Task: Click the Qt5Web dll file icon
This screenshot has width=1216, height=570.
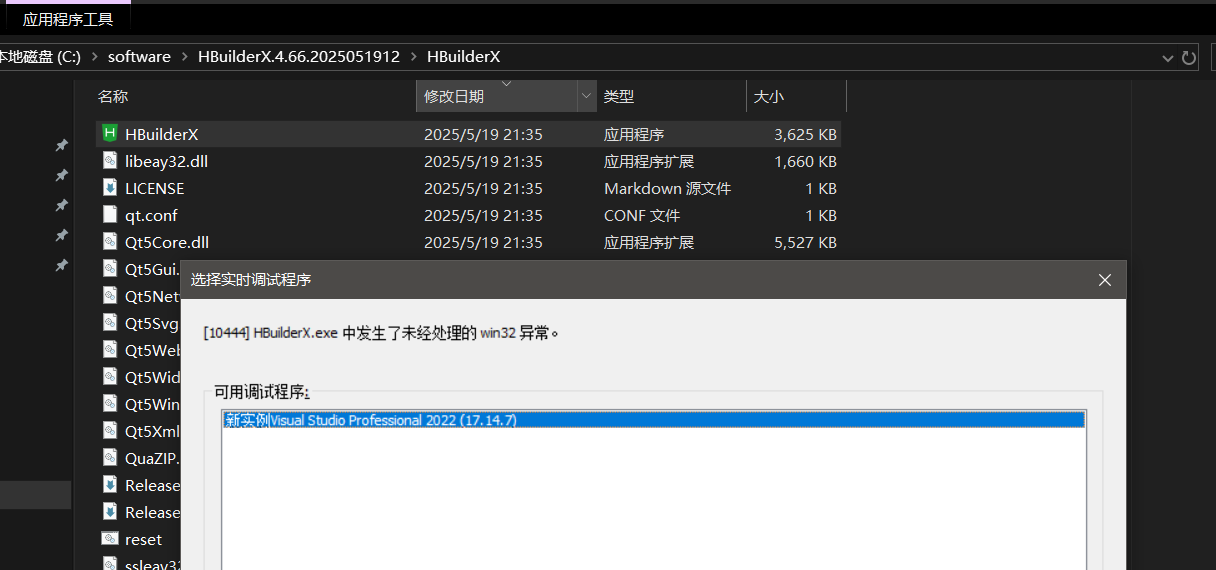Action: (110, 349)
